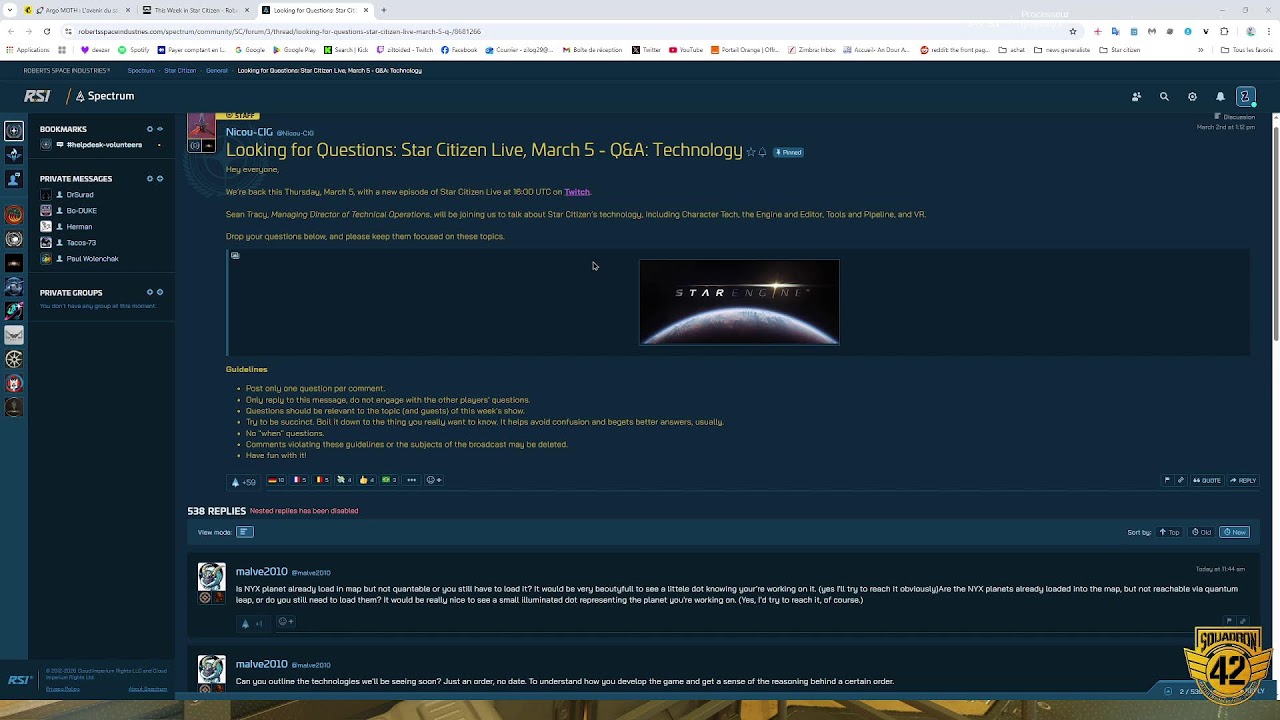Open the browser extensions puzzle icon
1280x720 pixels.
1224,31
